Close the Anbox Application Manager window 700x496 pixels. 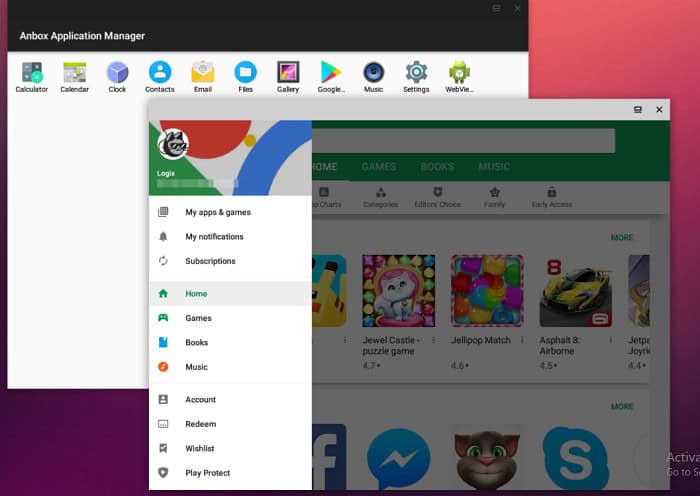pyautogui.click(x=517, y=8)
